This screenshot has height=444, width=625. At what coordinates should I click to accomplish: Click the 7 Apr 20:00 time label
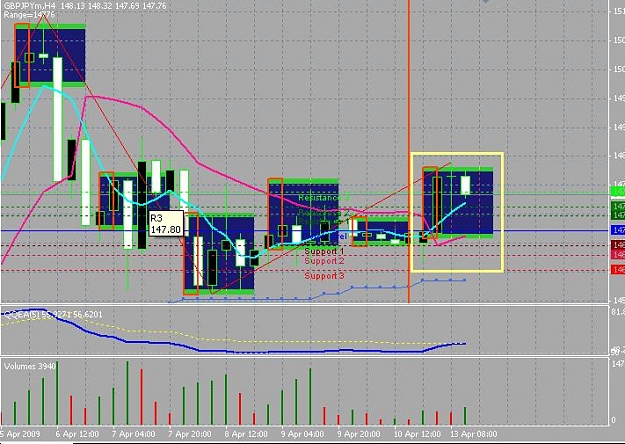190,434
